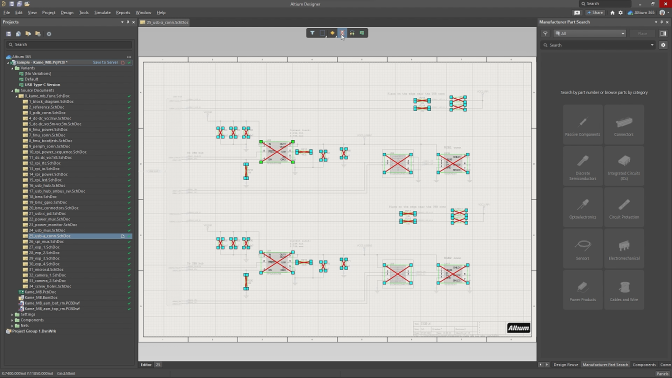
Task: Open the Simulate menu
Action: pyautogui.click(x=102, y=13)
